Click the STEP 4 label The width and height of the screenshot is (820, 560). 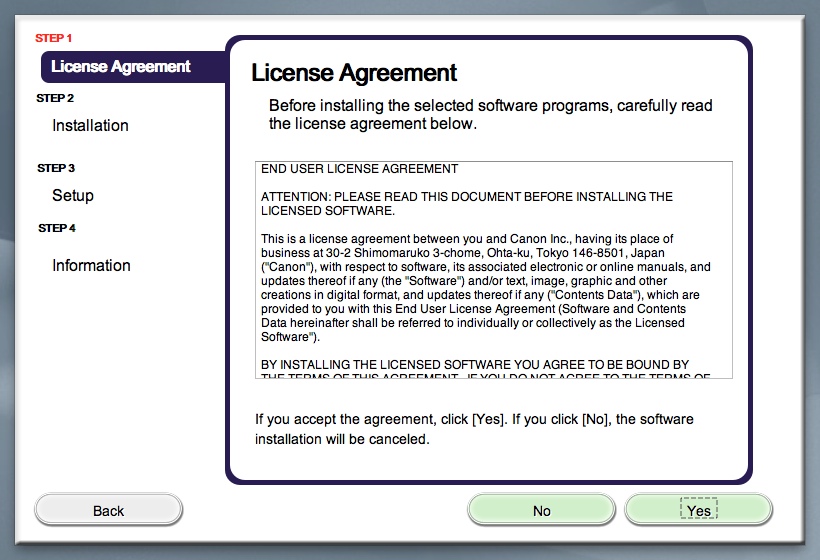point(56,228)
